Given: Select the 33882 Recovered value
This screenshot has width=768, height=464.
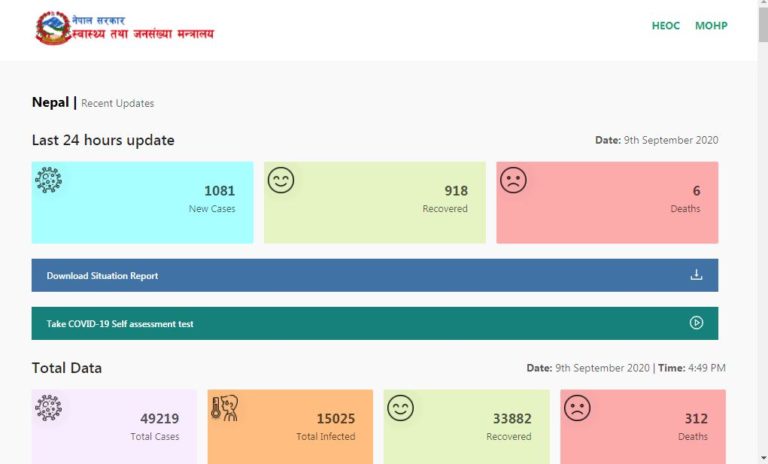Looking at the screenshot, I should point(512,418).
